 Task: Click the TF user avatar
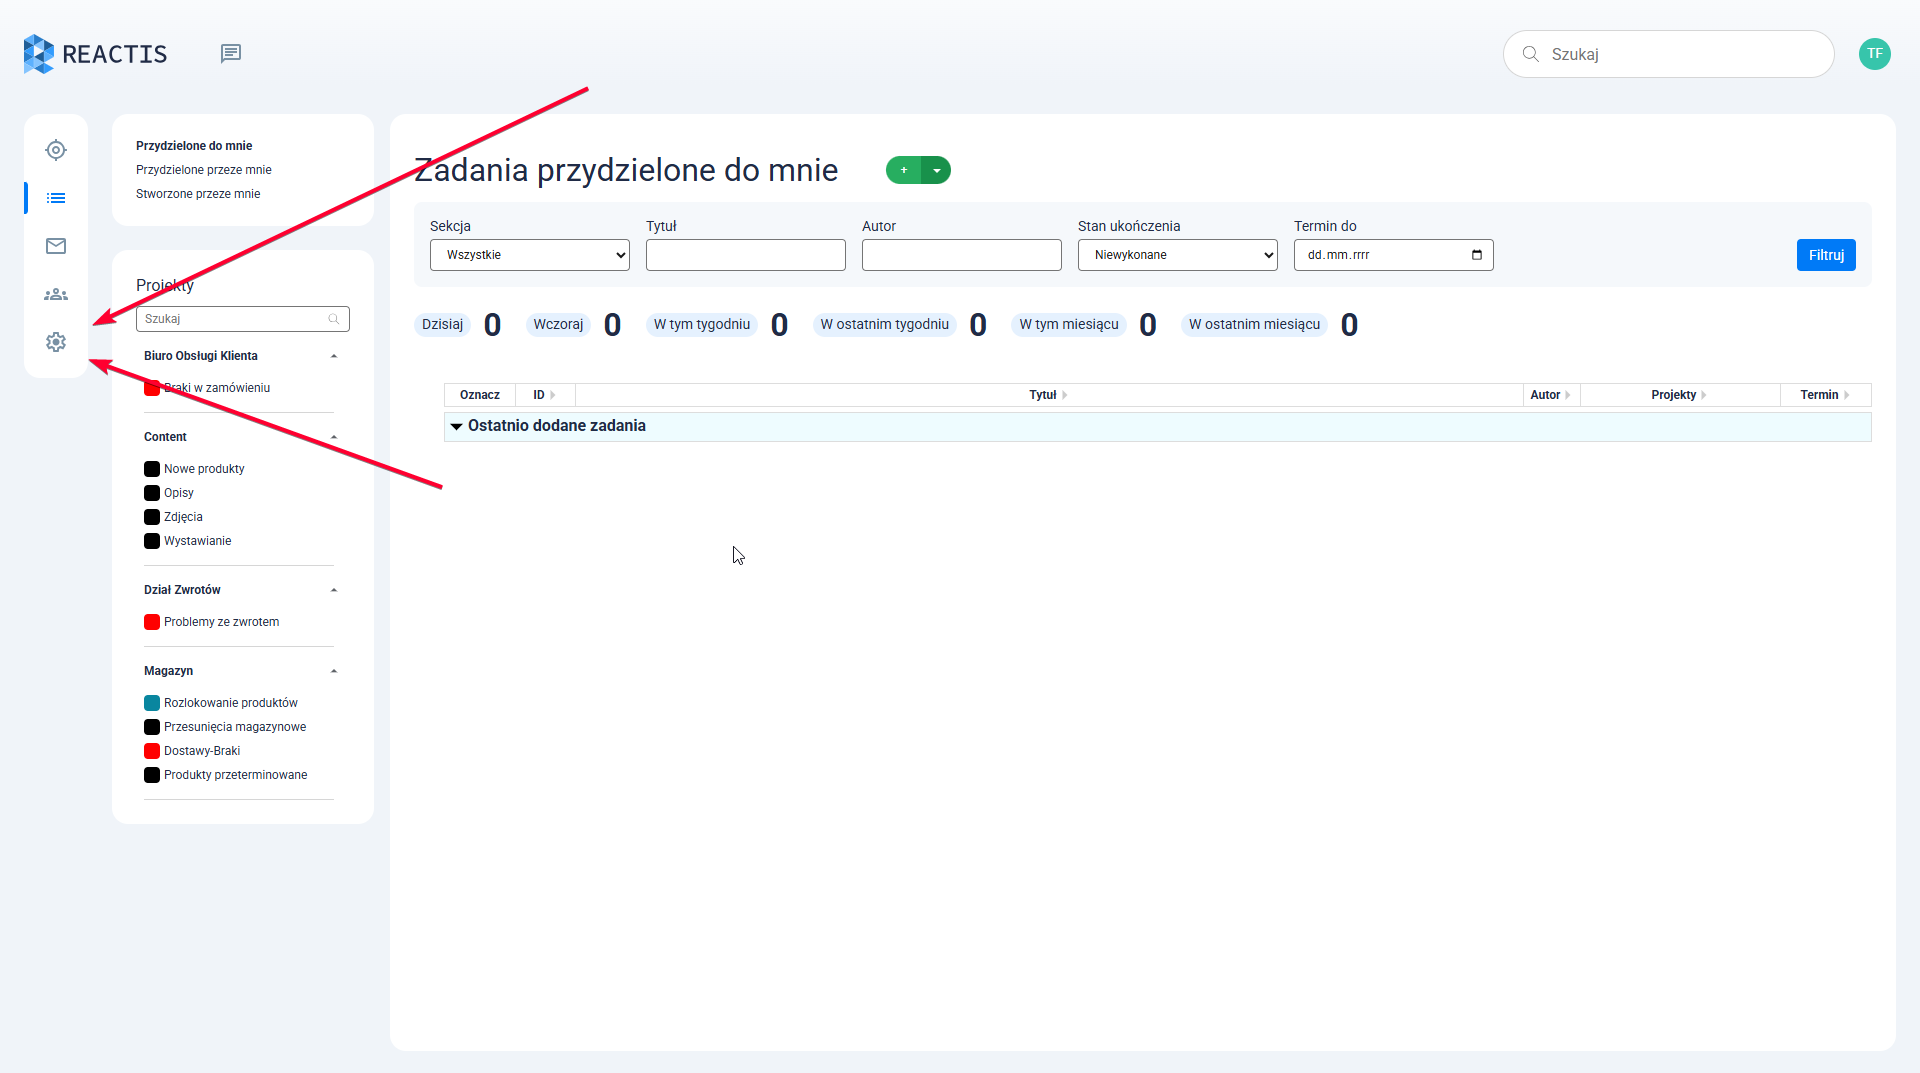tap(1874, 54)
